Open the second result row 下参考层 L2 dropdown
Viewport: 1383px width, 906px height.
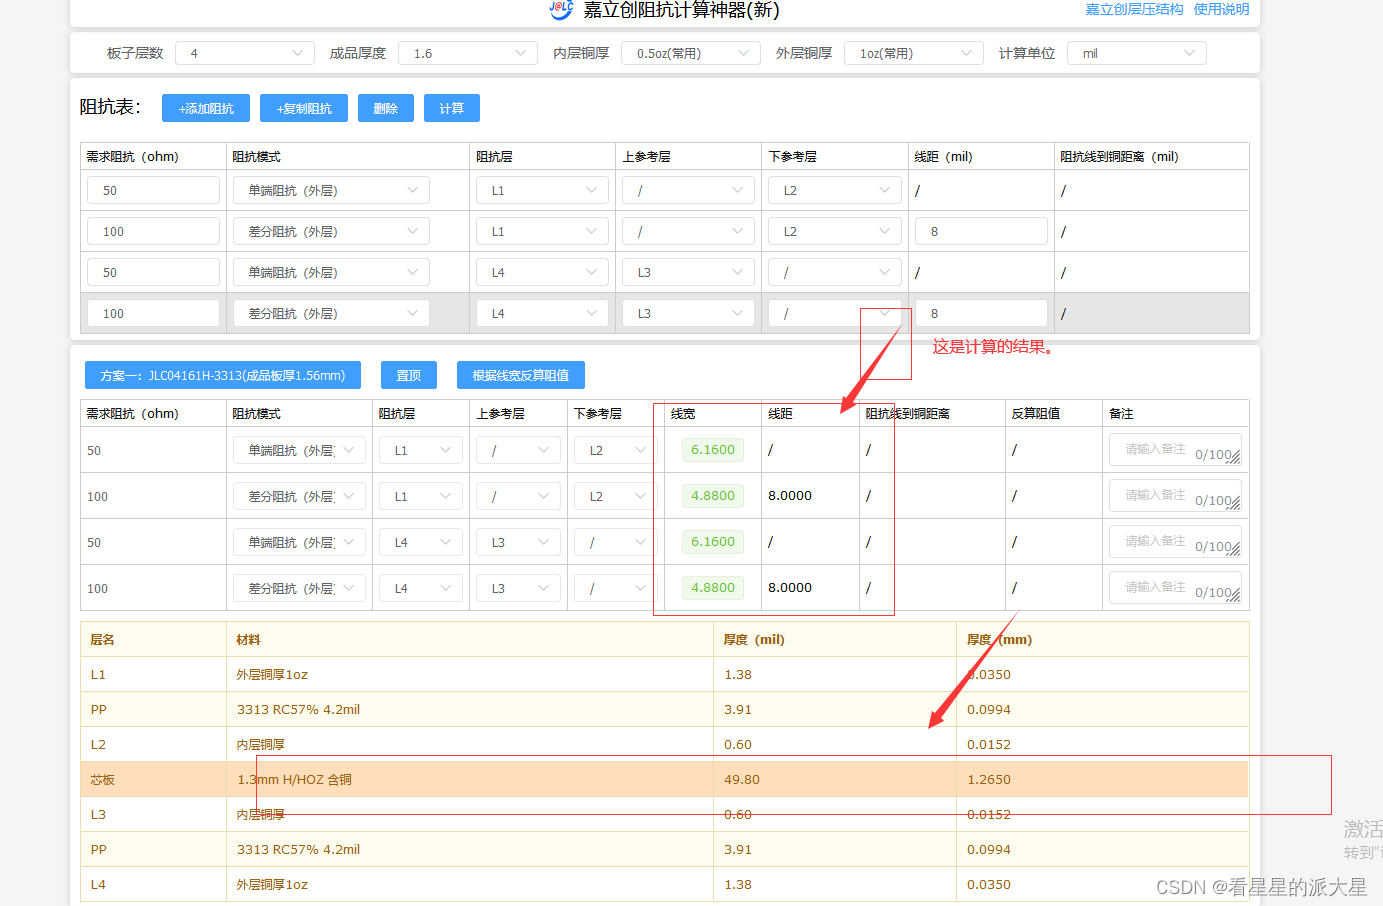616,496
